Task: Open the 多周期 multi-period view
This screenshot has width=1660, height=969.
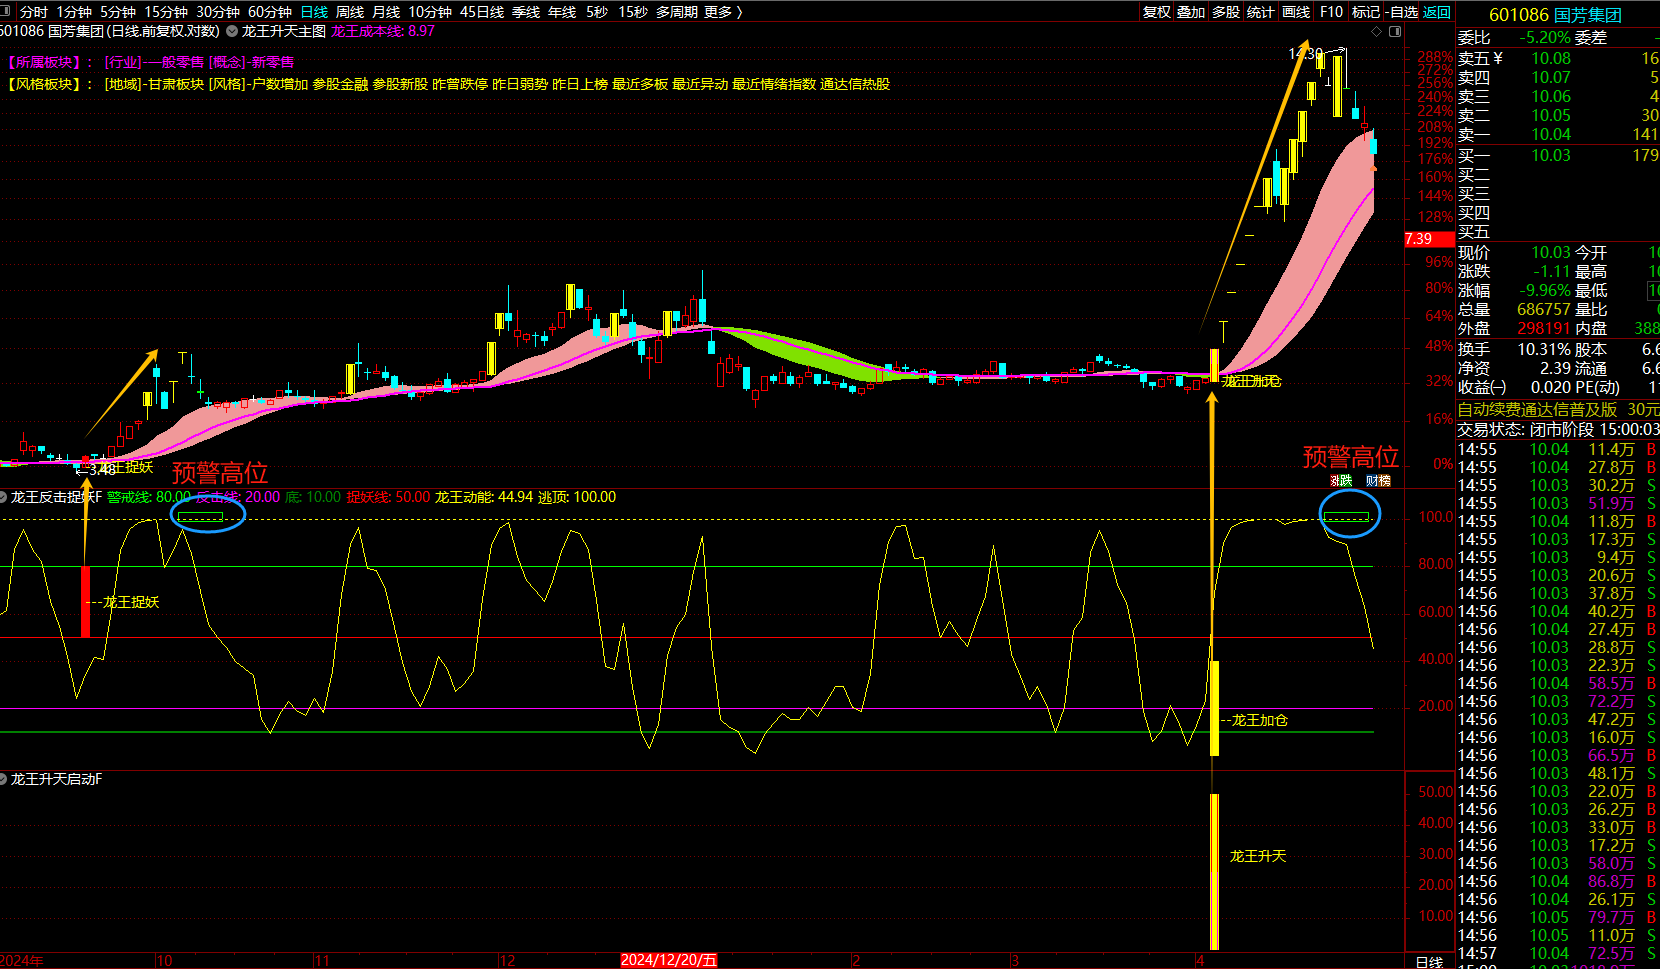Action: pos(677,12)
